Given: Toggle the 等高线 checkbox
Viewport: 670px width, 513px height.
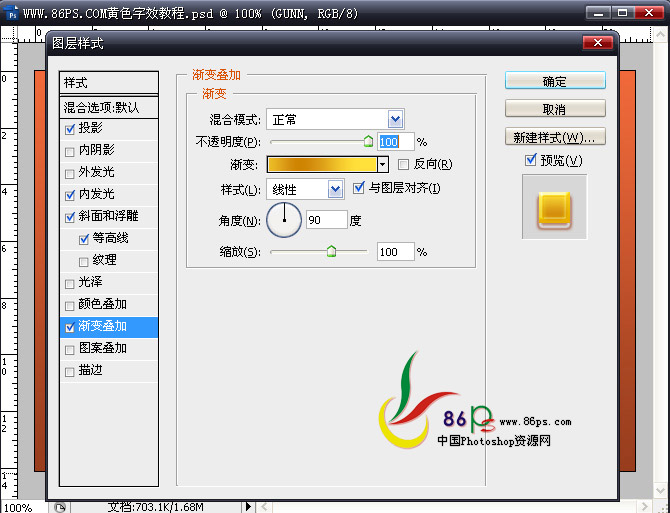Looking at the screenshot, I should click(84, 240).
